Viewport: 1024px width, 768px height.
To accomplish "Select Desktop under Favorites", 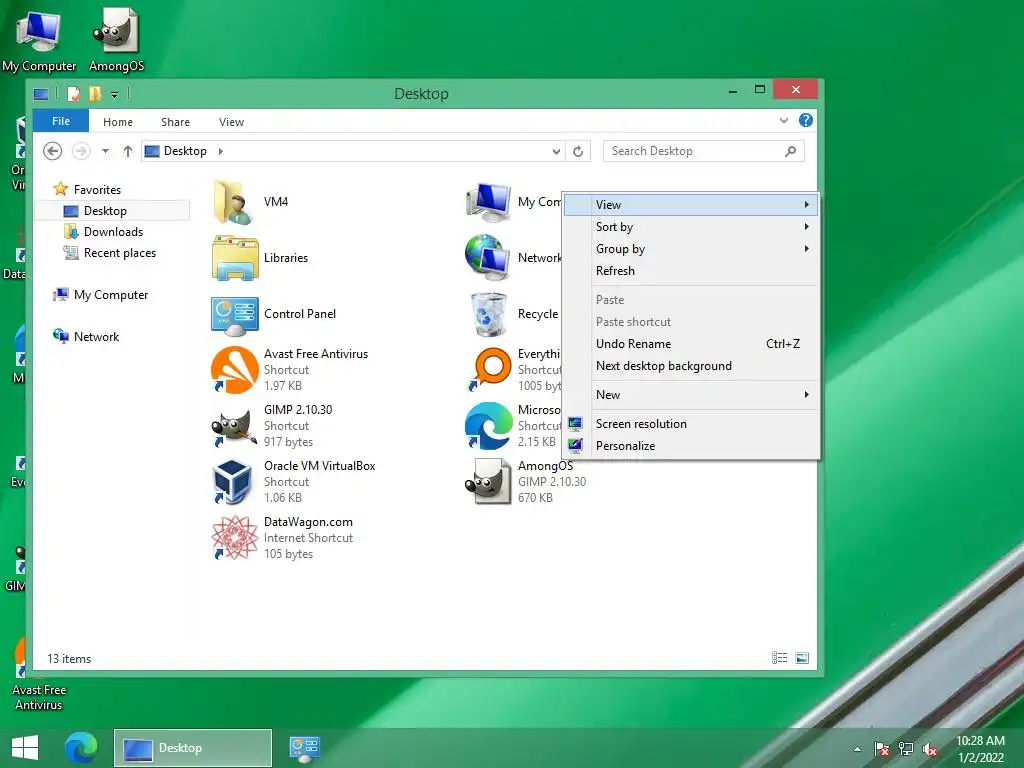I will click(112, 211).
